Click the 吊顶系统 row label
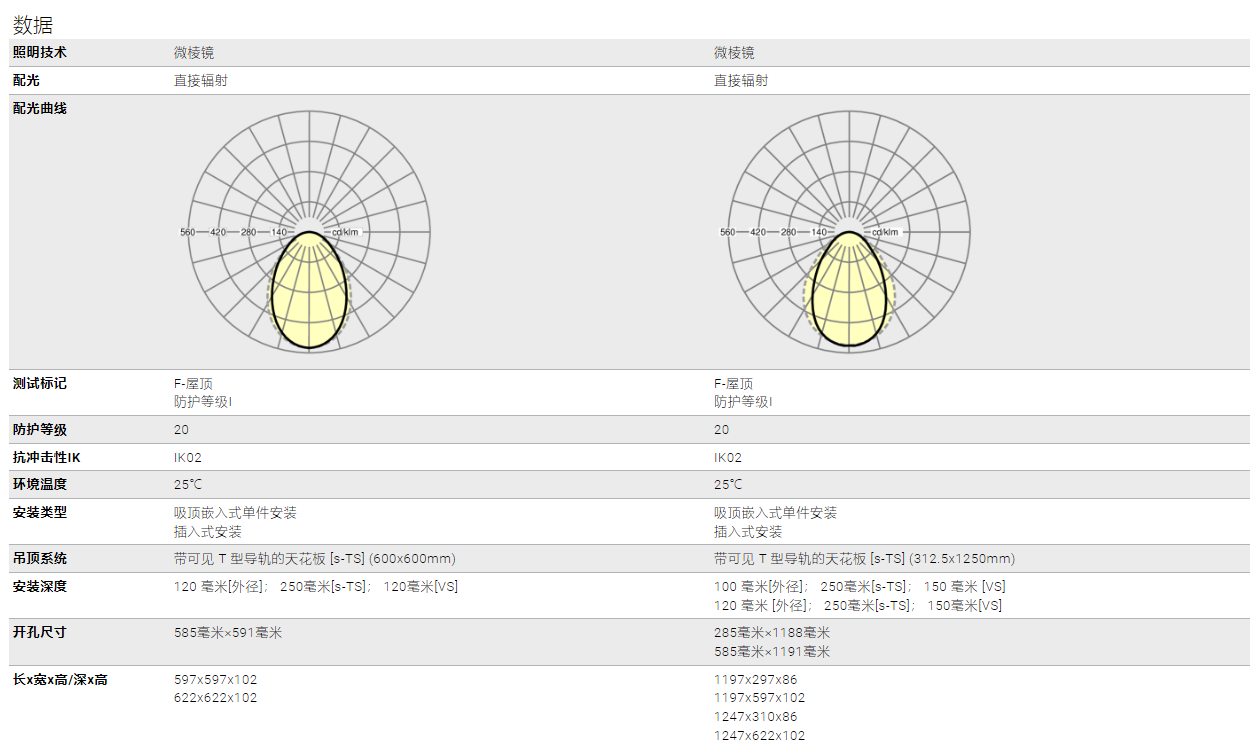Image resolution: width=1254 pixels, height=745 pixels. [40, 558]
